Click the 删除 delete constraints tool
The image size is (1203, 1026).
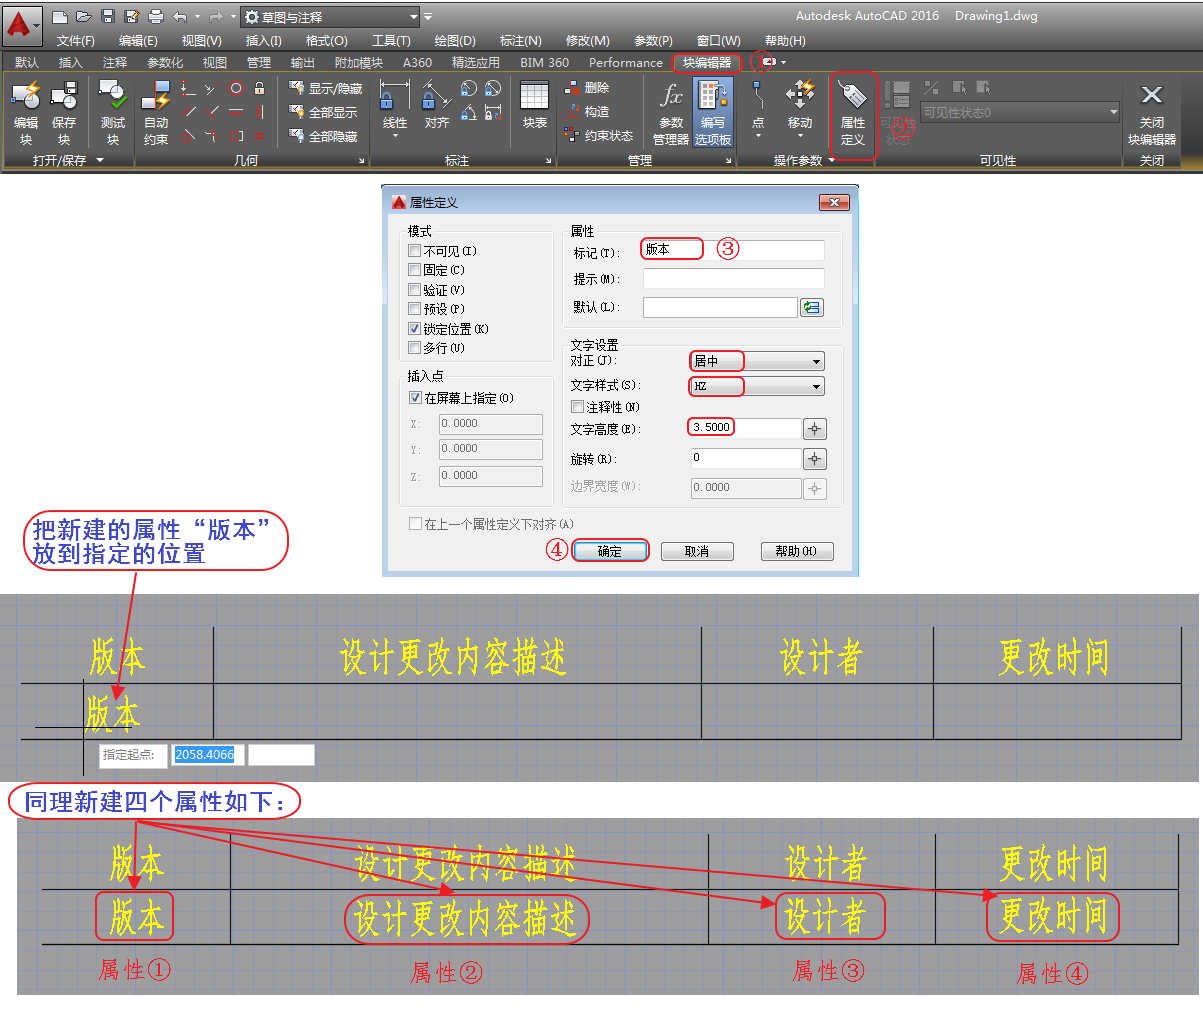click(x=587, y=88)
